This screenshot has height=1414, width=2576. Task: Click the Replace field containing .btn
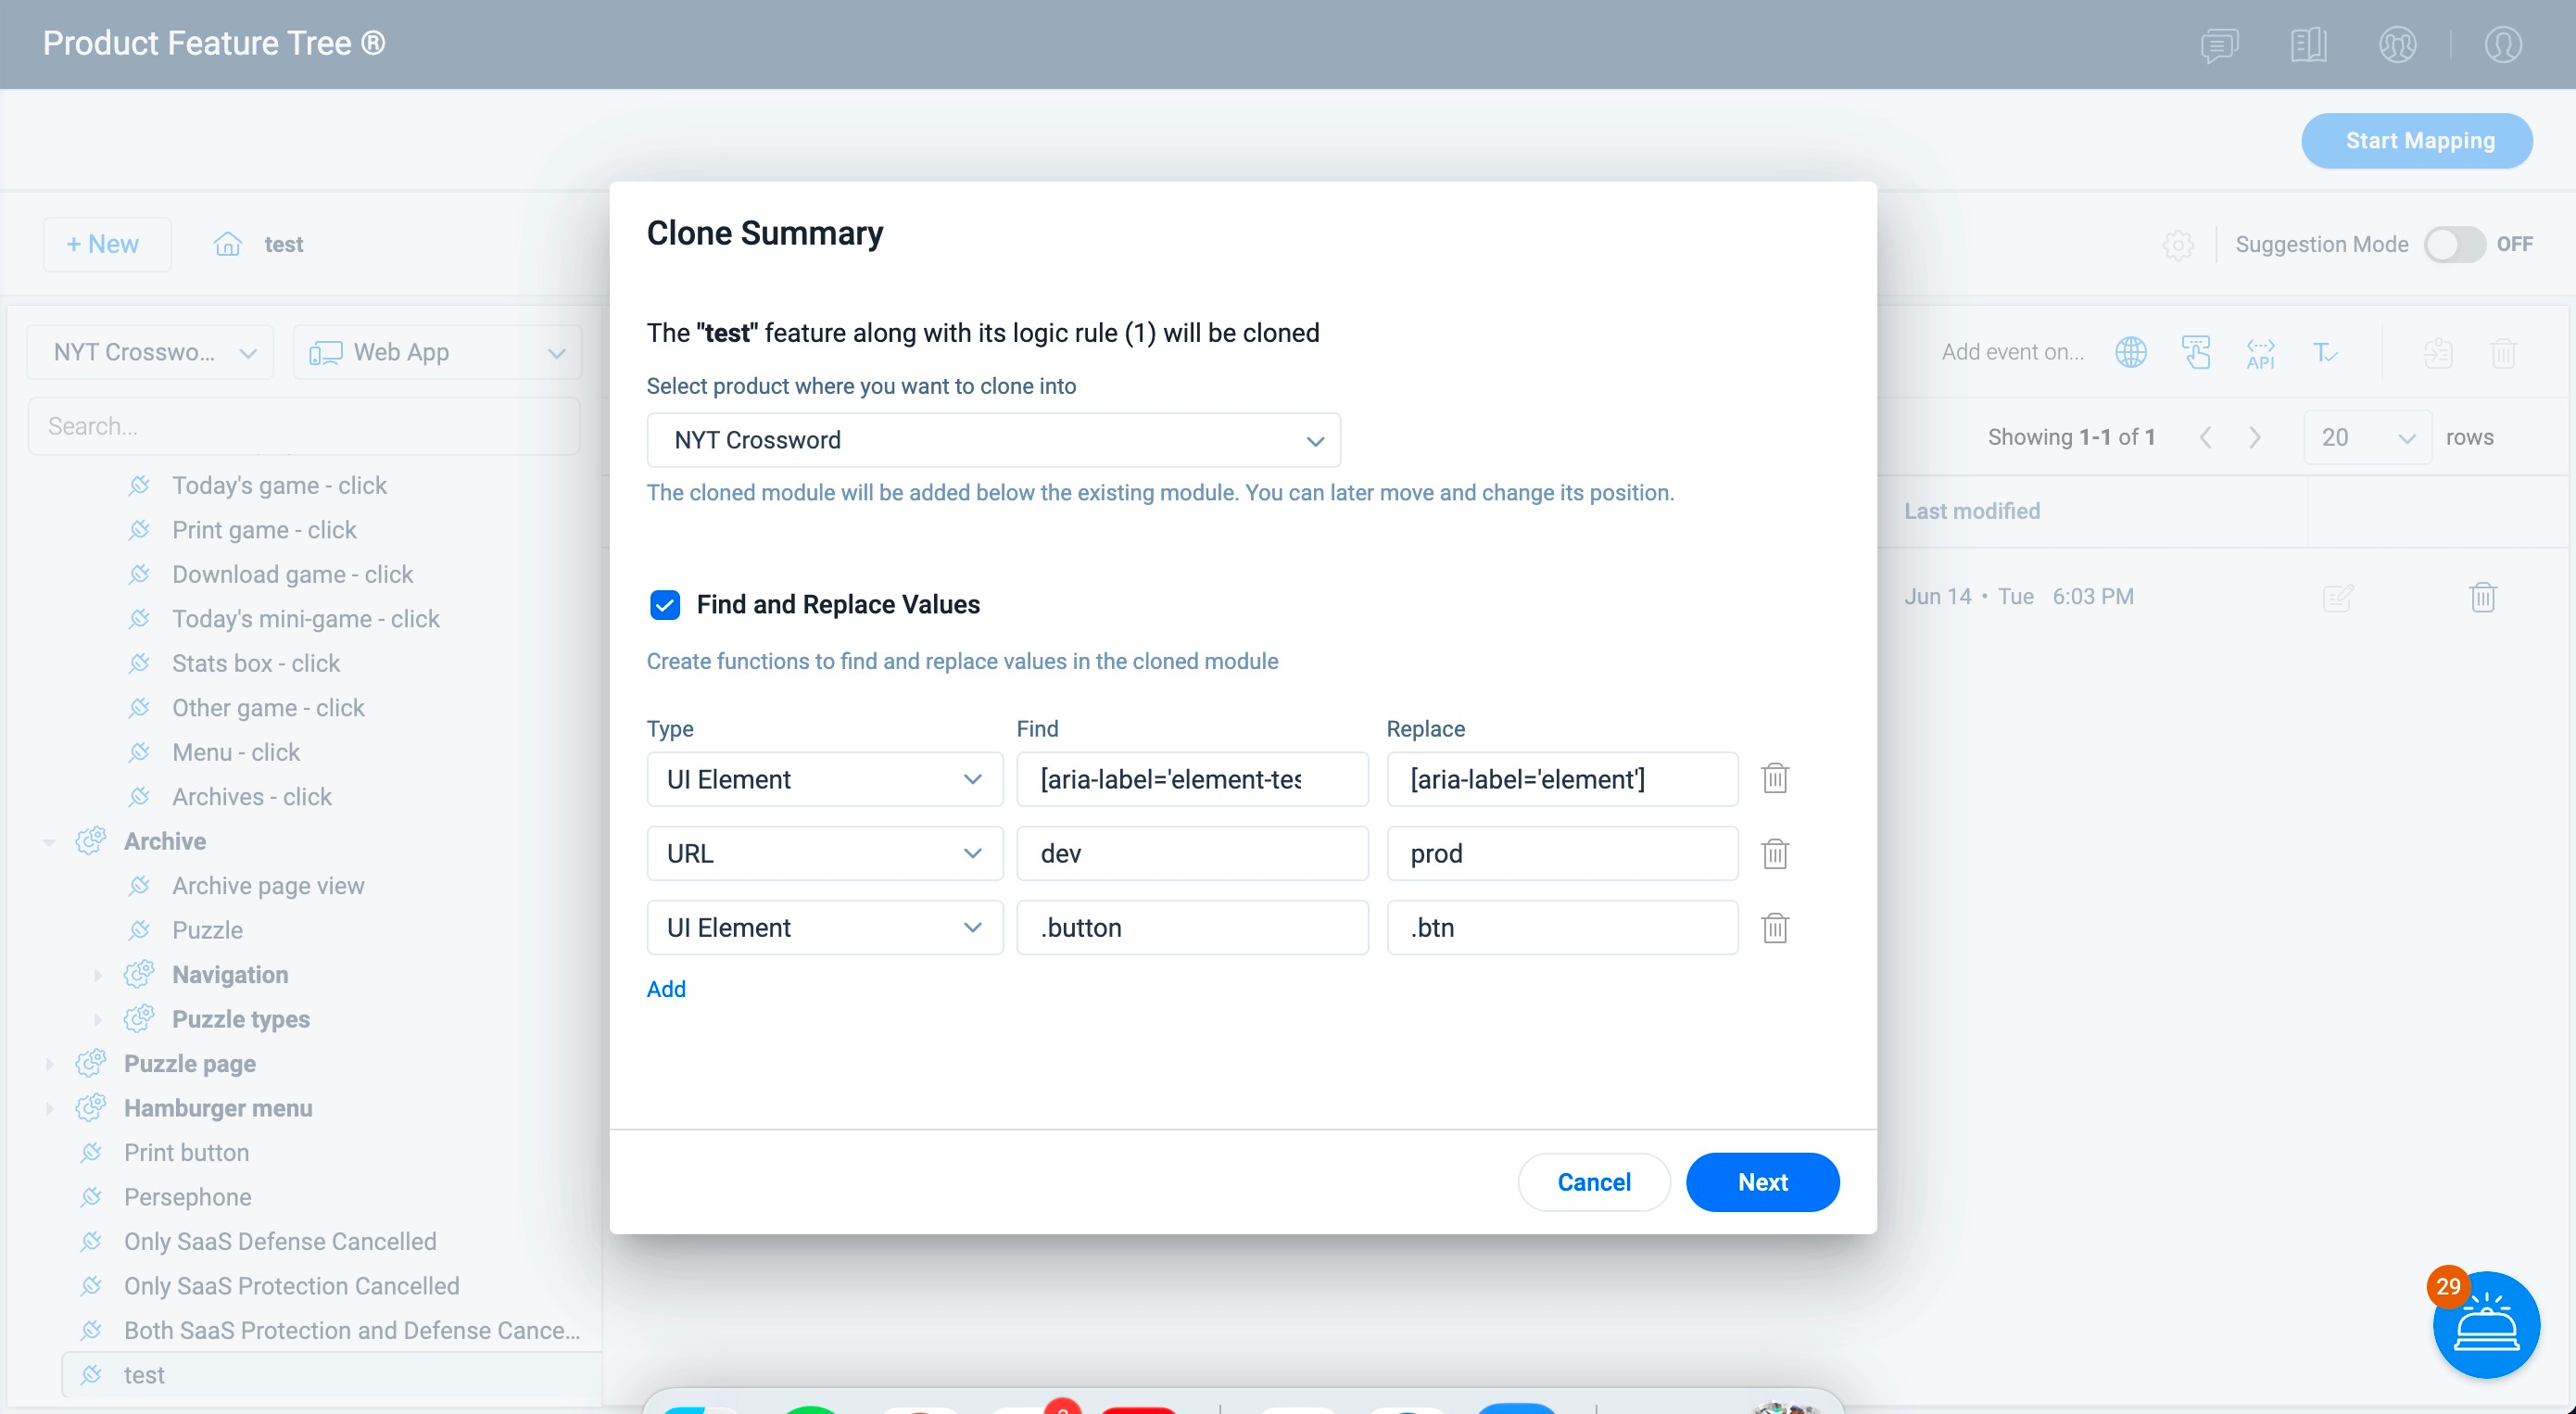tap(1562, 927)
